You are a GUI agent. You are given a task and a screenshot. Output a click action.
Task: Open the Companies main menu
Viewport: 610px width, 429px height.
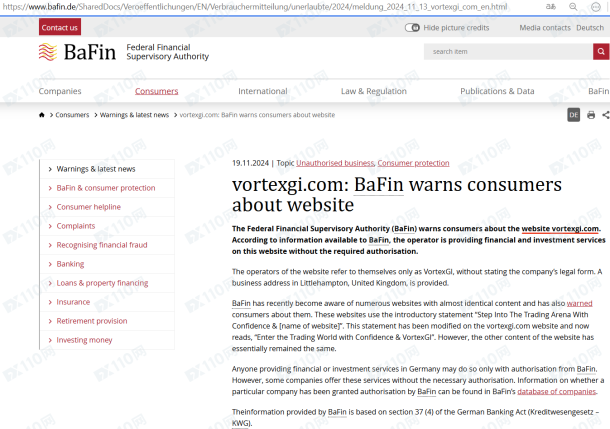[60, 91]
